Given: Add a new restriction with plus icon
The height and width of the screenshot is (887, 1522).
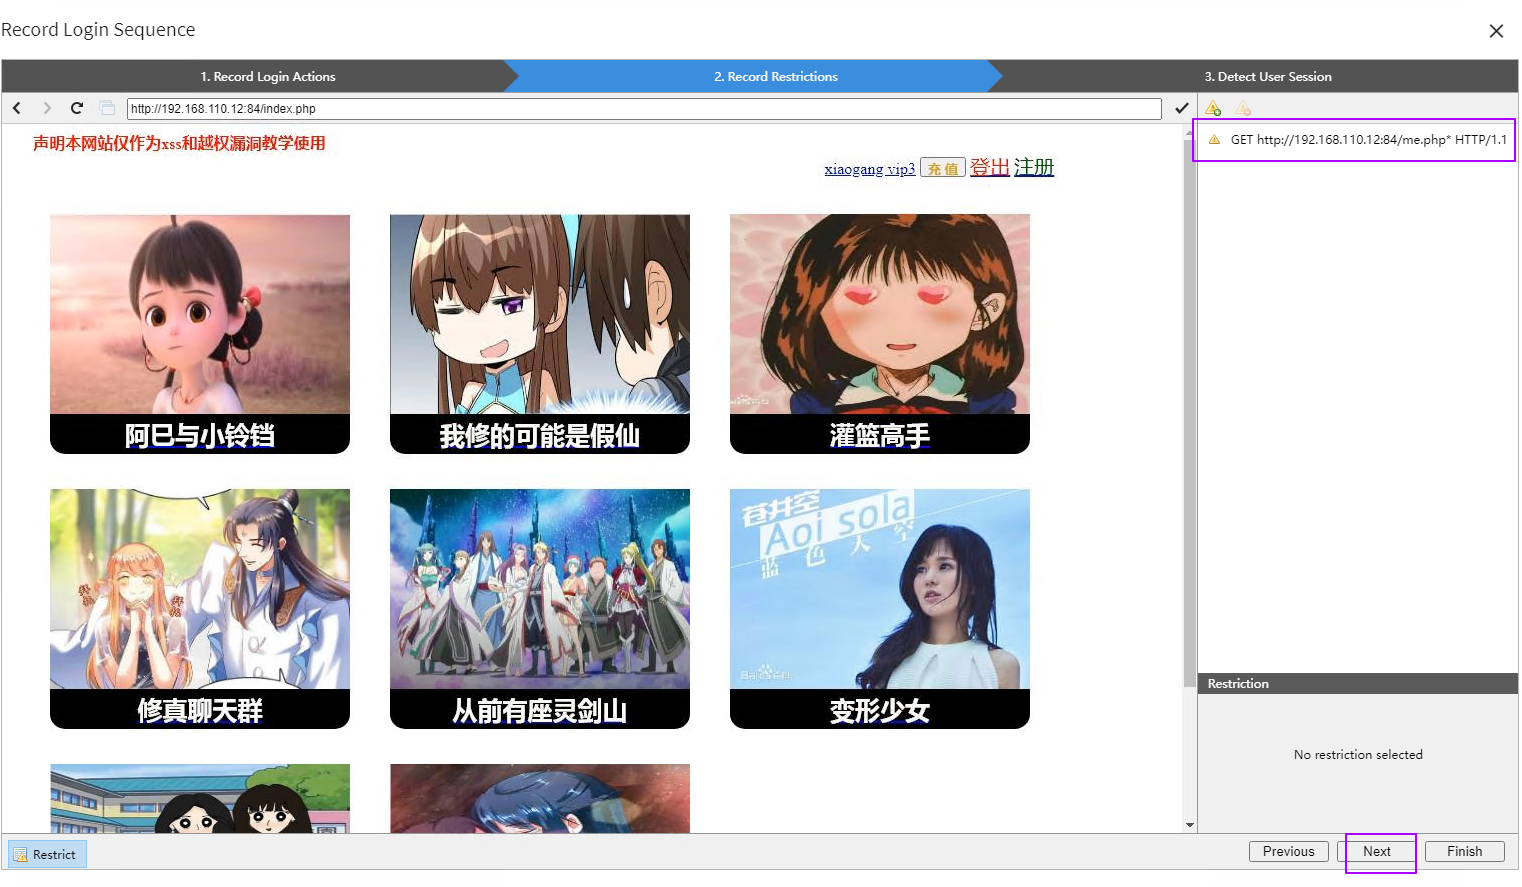Looking at the screenshot, I should [x=1213, y=108].
